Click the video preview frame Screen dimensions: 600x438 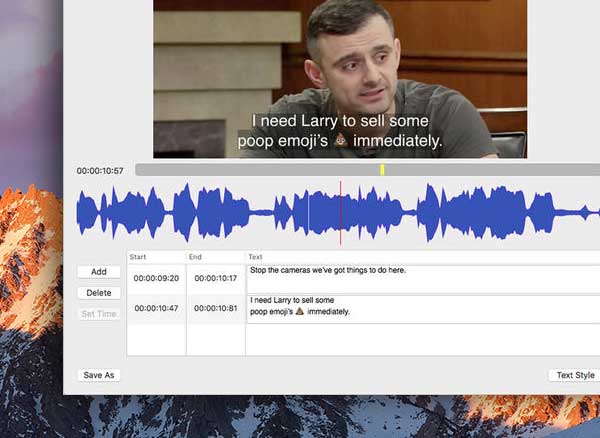point(340,79)
